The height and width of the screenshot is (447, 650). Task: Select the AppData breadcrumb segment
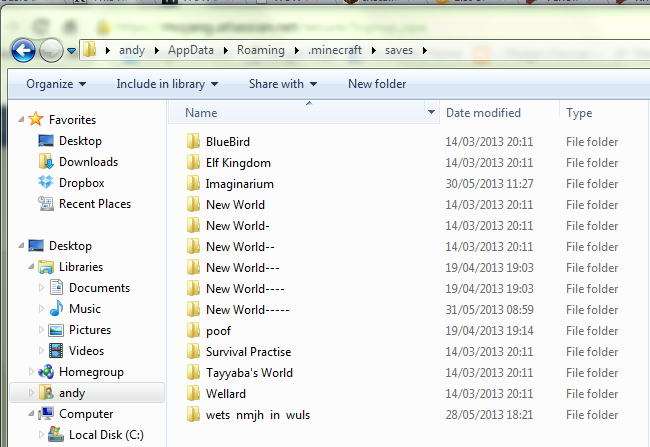pyautogui.click(x=191, y=50)
